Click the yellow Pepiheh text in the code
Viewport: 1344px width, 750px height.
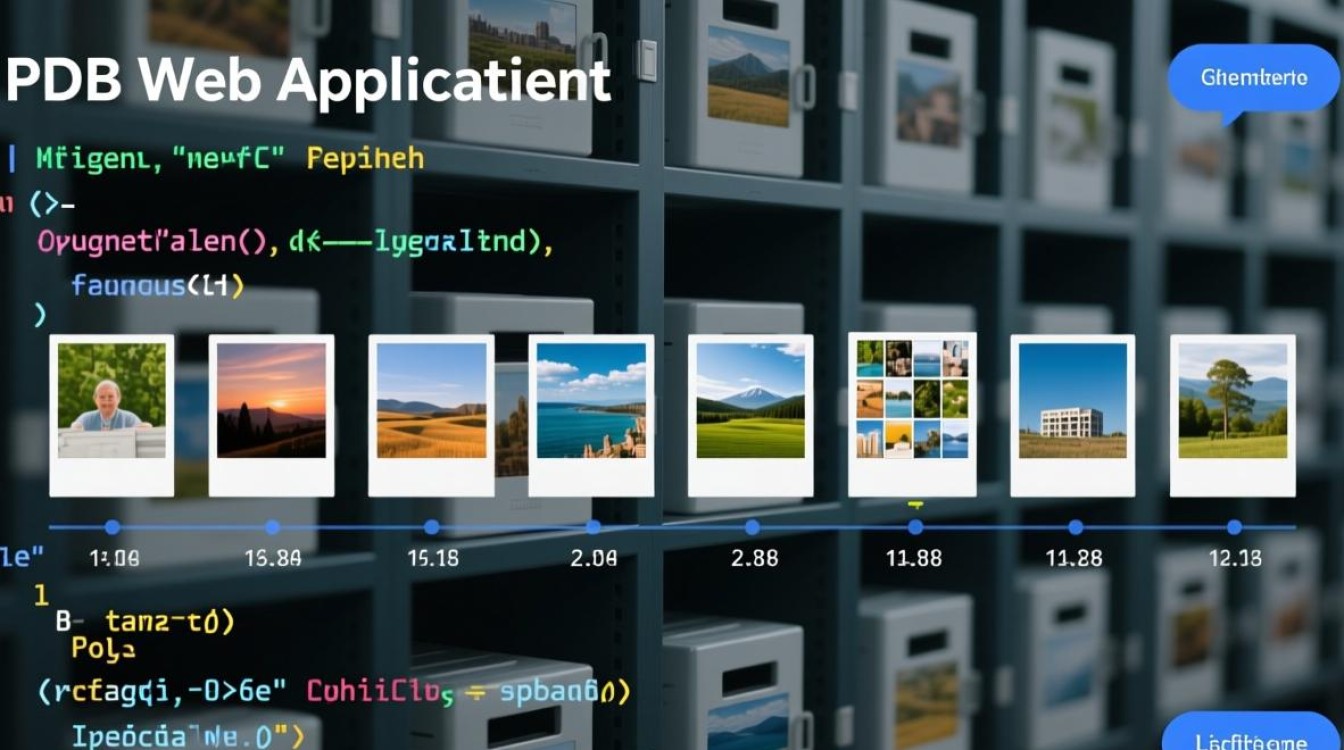click(364, 159)
